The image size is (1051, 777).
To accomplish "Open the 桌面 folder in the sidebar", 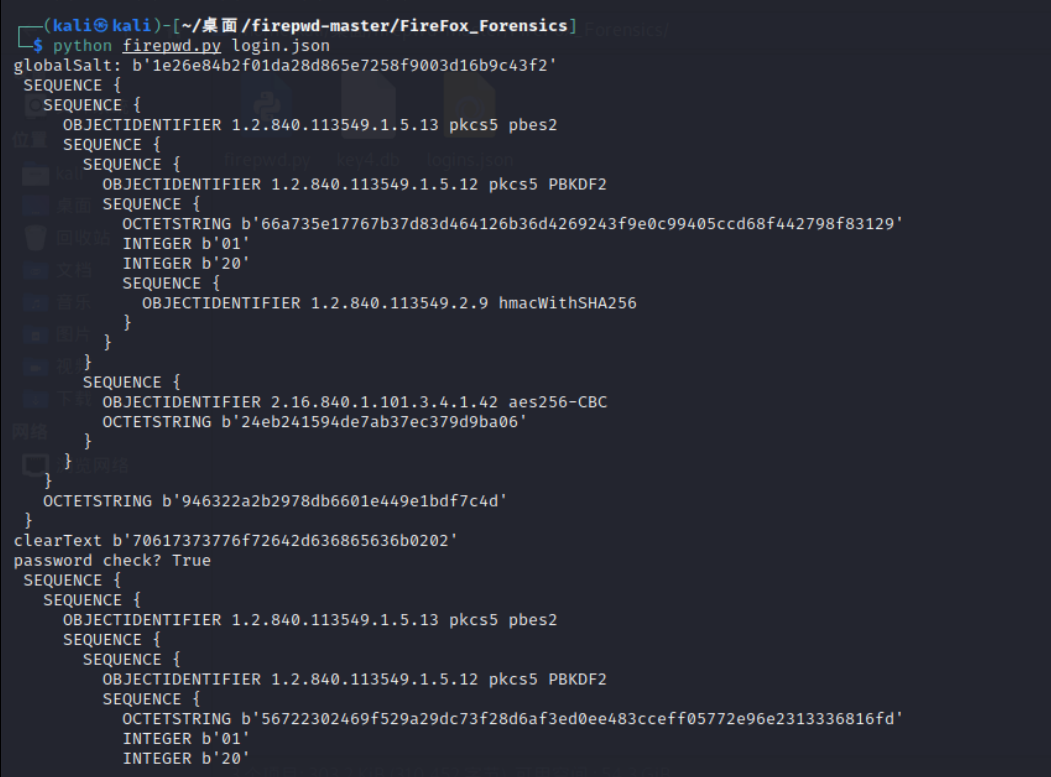I will point(37,205).
